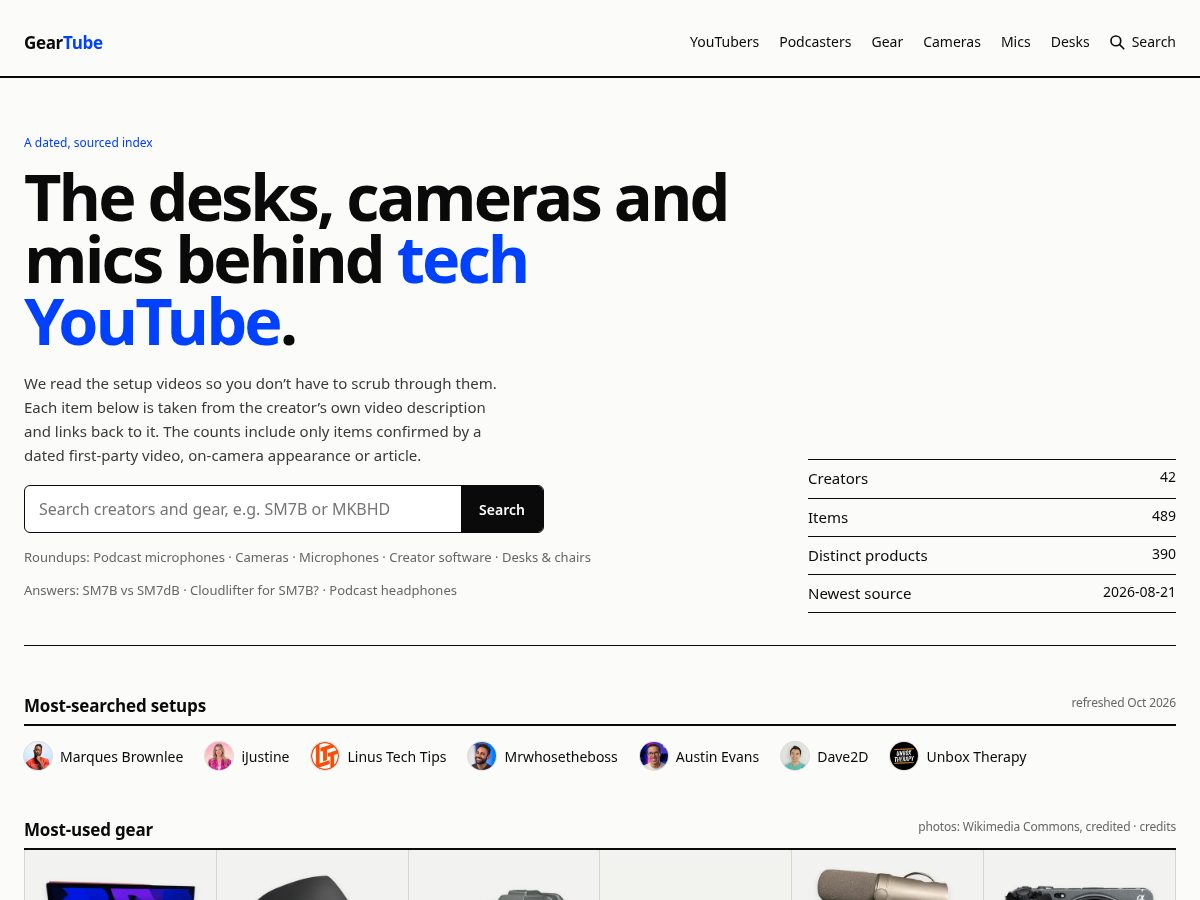Click the Most-used gear heading
1200x900 pixels.
pyautogui.click(x=88, y=829)
